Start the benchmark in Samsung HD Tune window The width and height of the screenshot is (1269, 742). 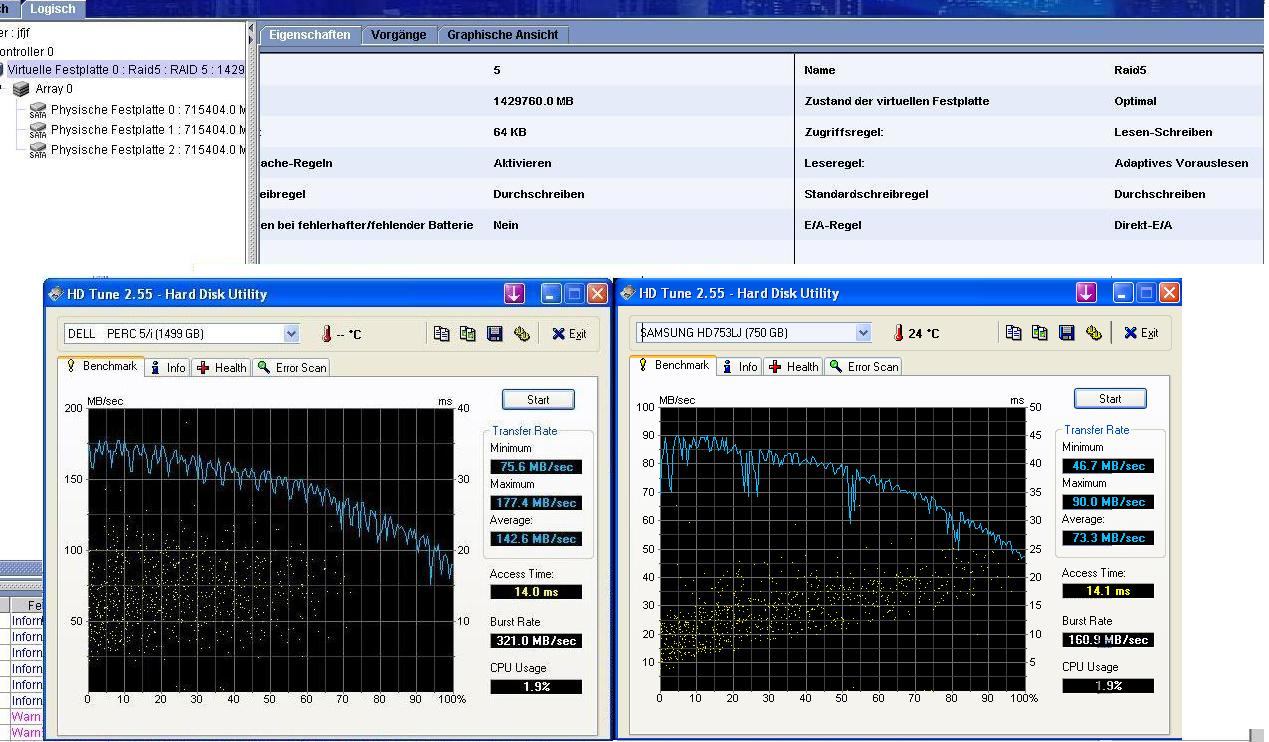(1110, 399)
